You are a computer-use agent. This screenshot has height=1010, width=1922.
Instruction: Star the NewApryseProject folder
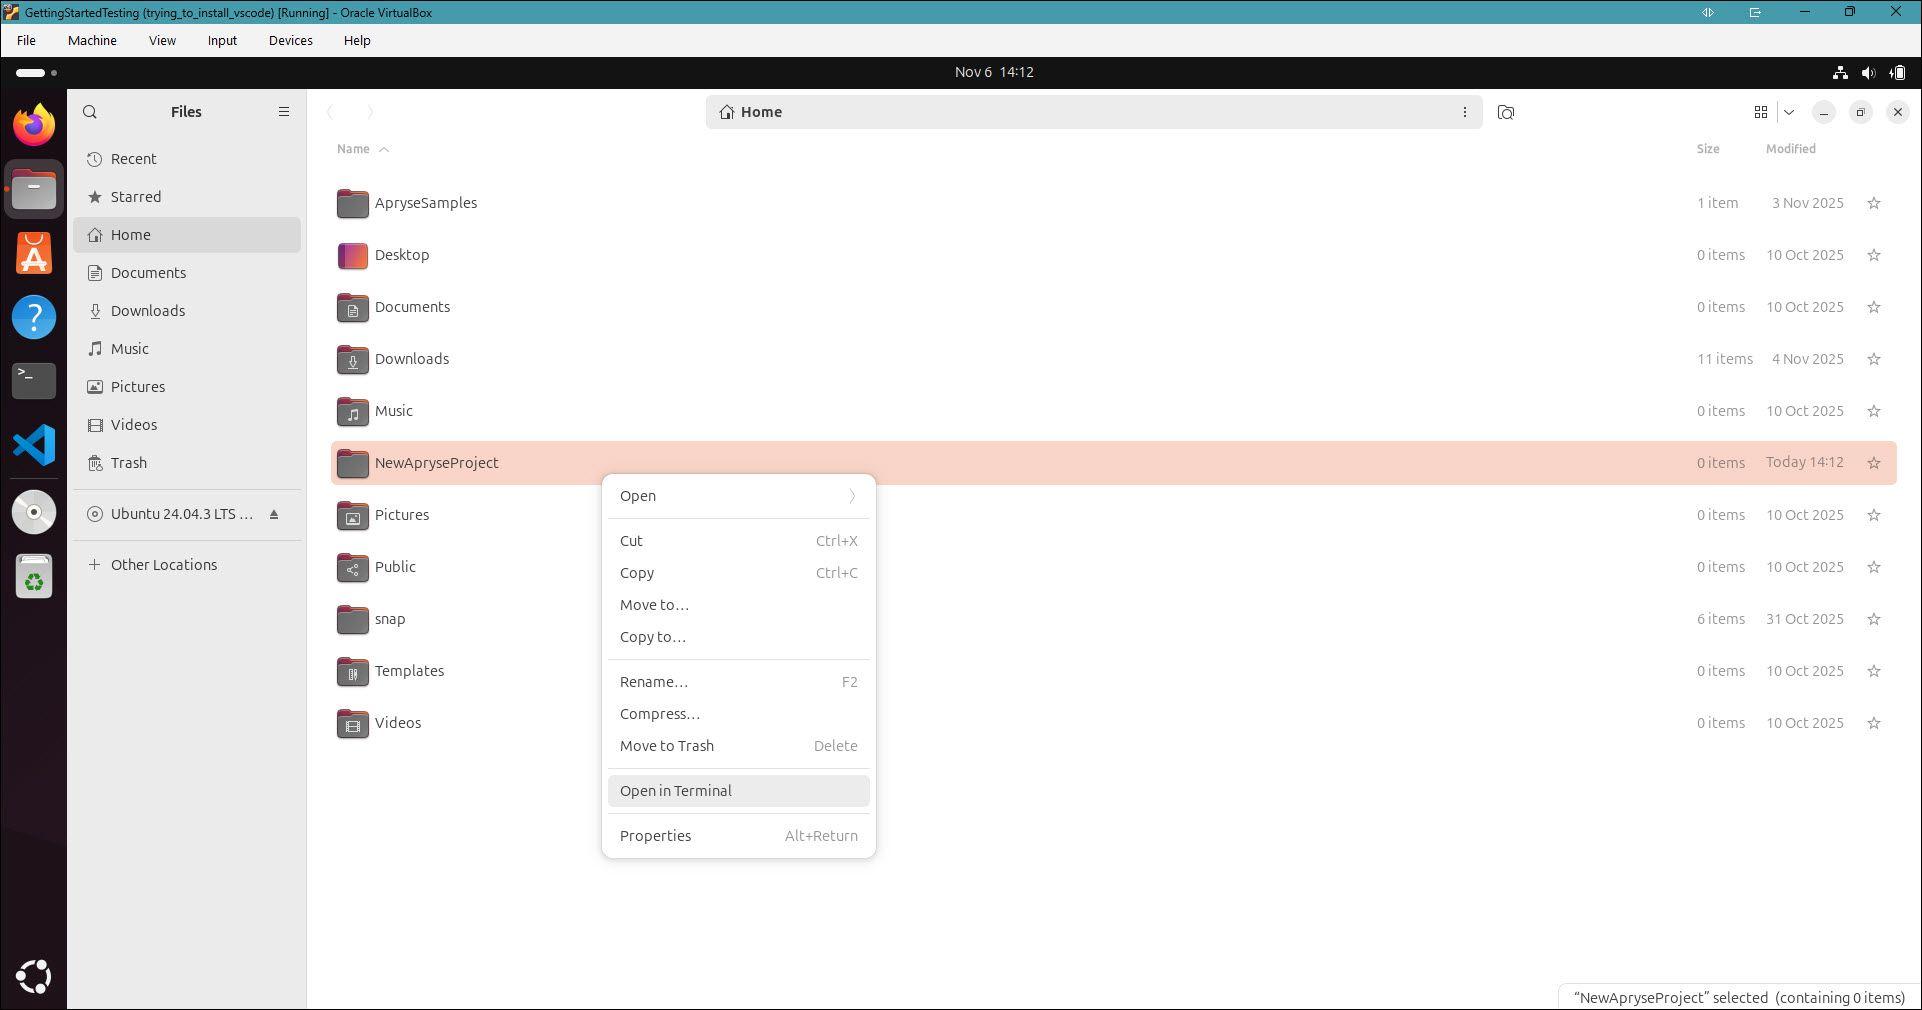tap(1873, 463)
